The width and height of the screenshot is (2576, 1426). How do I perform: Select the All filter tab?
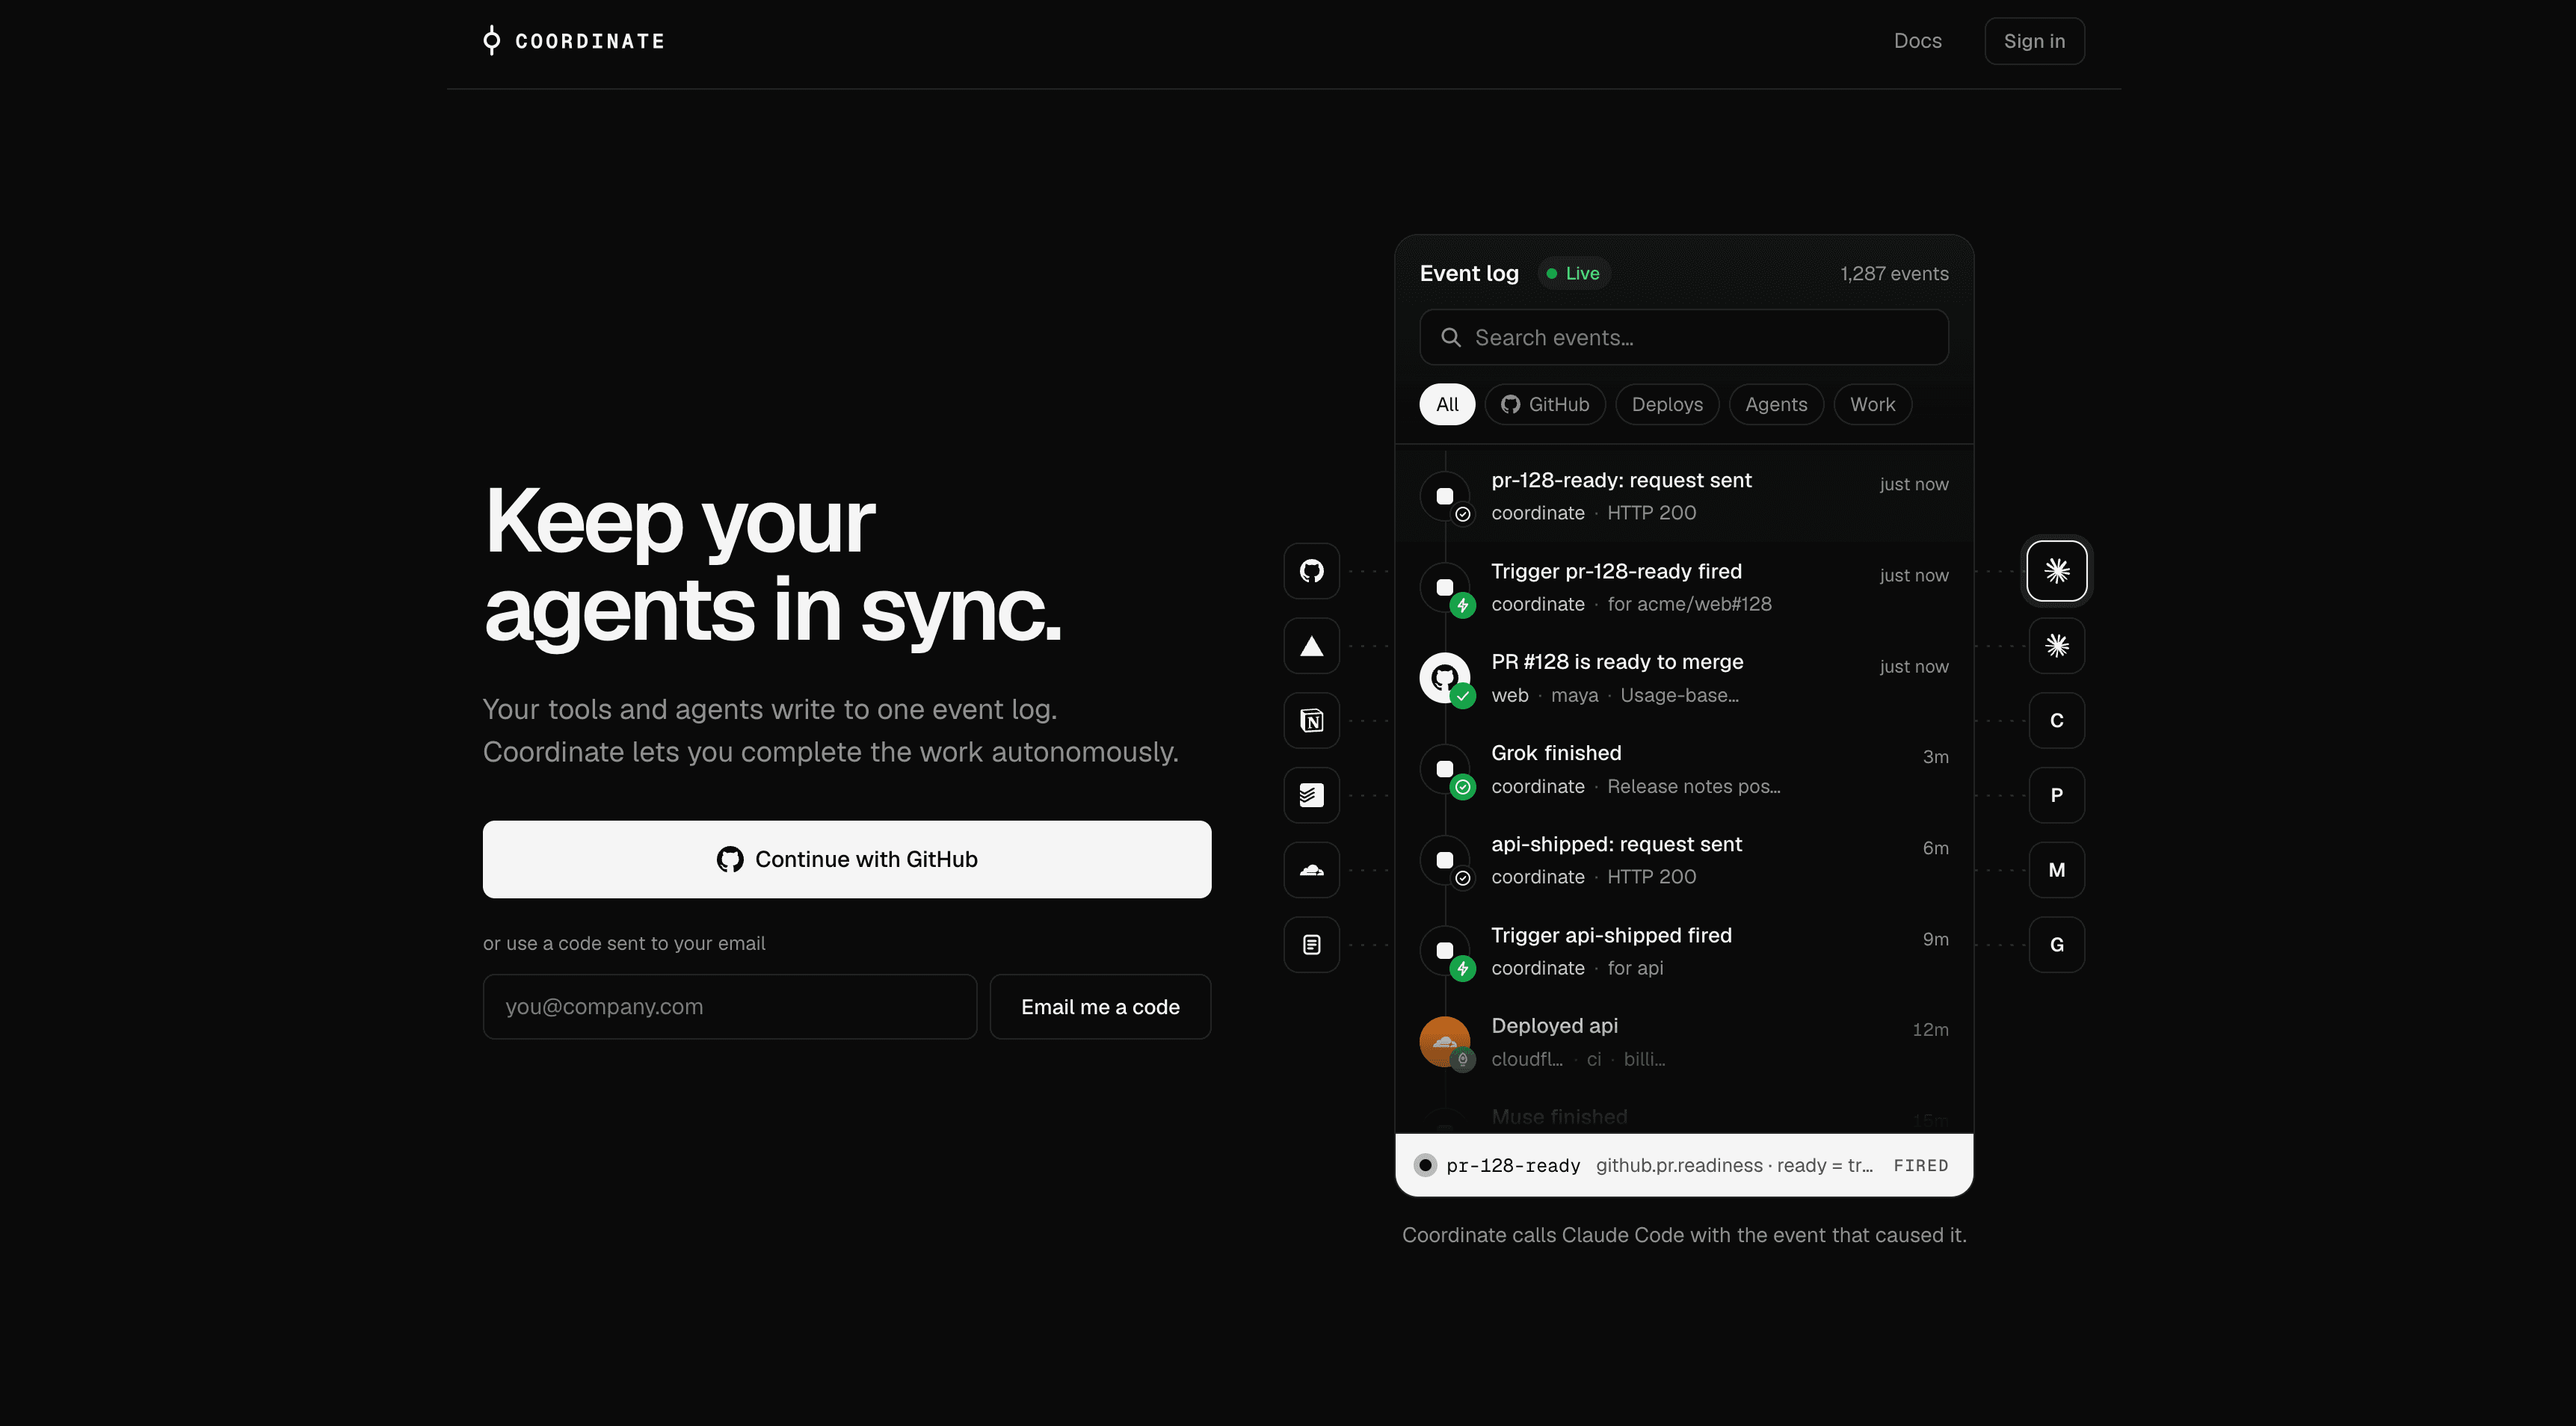tap(1447, 404)
